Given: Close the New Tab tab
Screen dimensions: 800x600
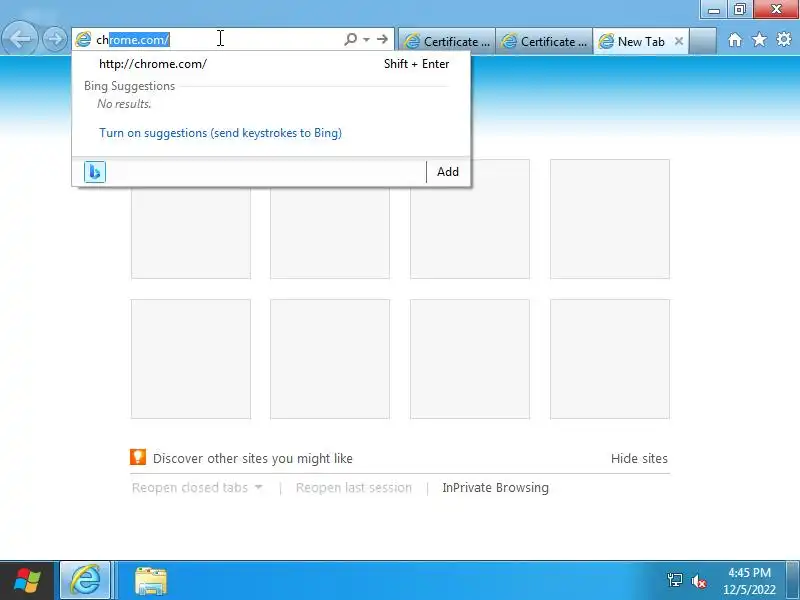Looking at the screenshot, I should [679, 41].
